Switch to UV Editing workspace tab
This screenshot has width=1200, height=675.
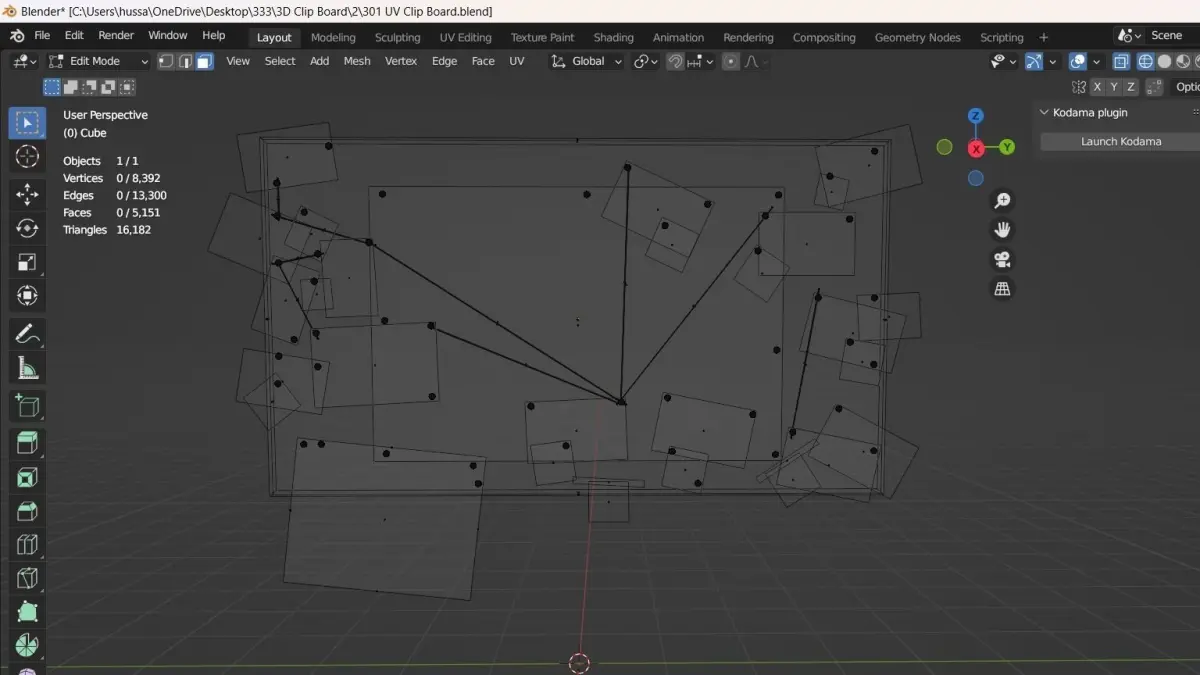click(x=465, y=37)
